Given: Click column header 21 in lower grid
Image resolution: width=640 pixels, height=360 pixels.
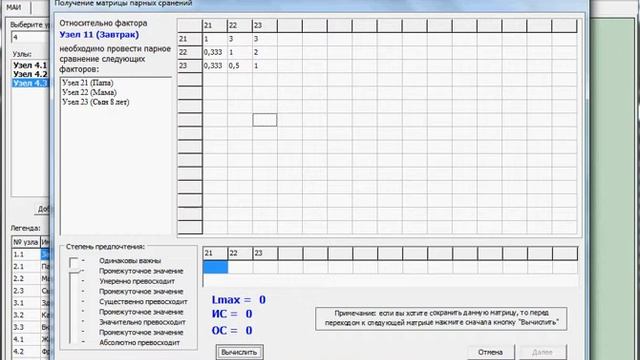Looking at the screenshot, I should [x=215, y=253].
